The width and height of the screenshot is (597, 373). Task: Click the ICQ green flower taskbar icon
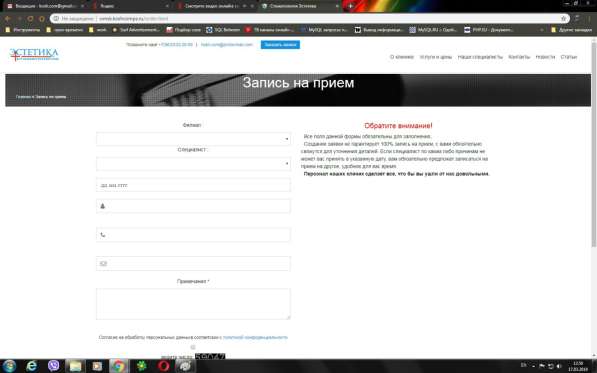coord(141,366)
